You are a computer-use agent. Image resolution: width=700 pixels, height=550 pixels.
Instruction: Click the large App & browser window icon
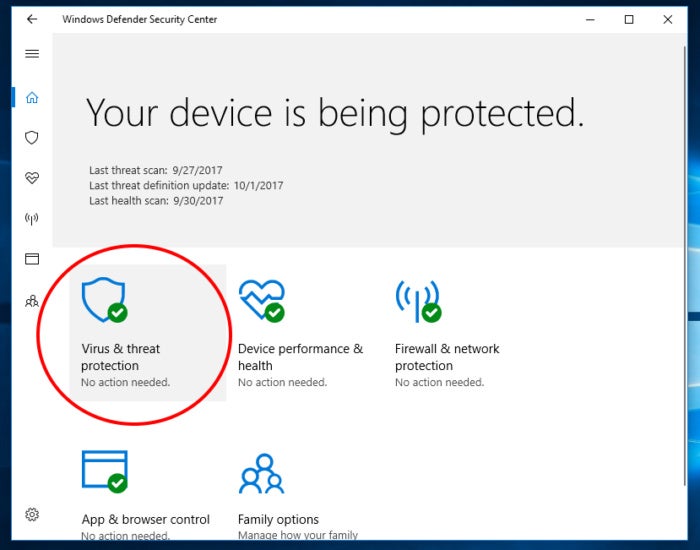coord(105,471)
